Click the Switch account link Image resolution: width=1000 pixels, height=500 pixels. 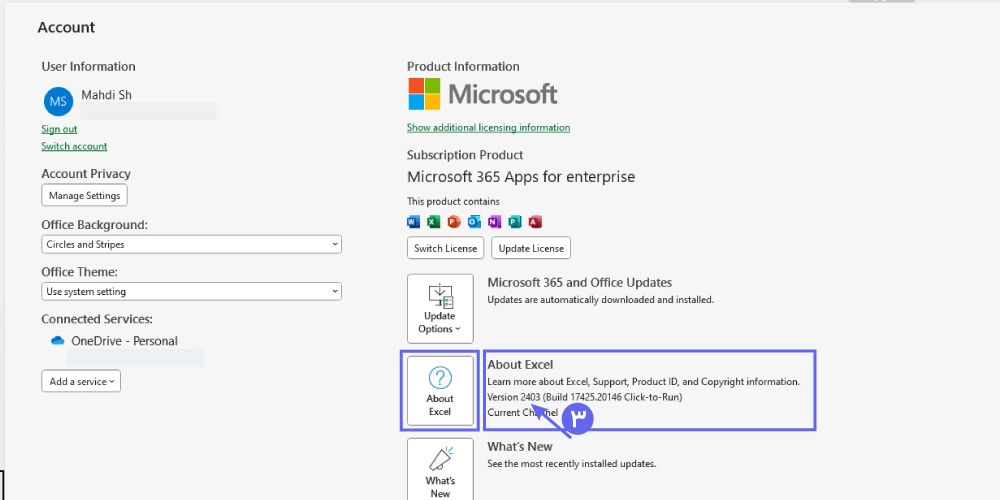[74, 146]
